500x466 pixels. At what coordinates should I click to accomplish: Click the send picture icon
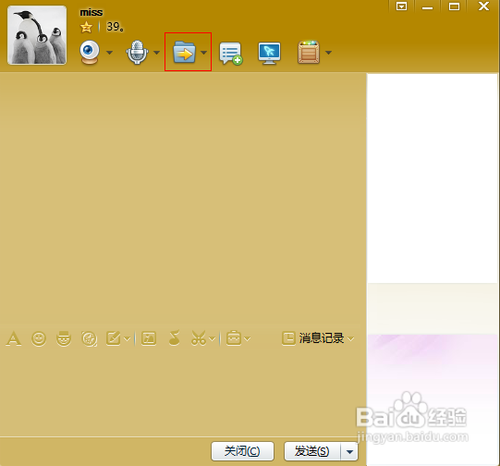pyautogui.click(x=149, y=338)
